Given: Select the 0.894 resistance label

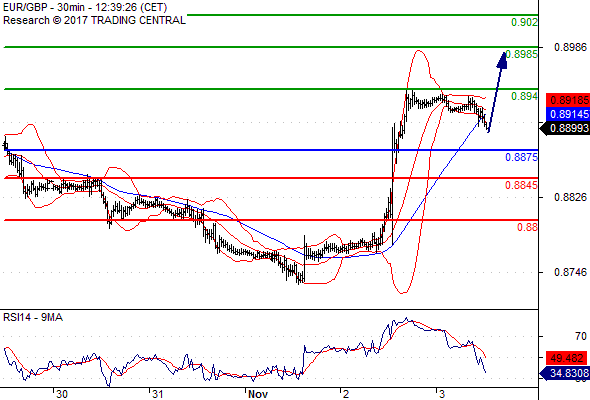Looking at the screenshot, I should 524,96.
